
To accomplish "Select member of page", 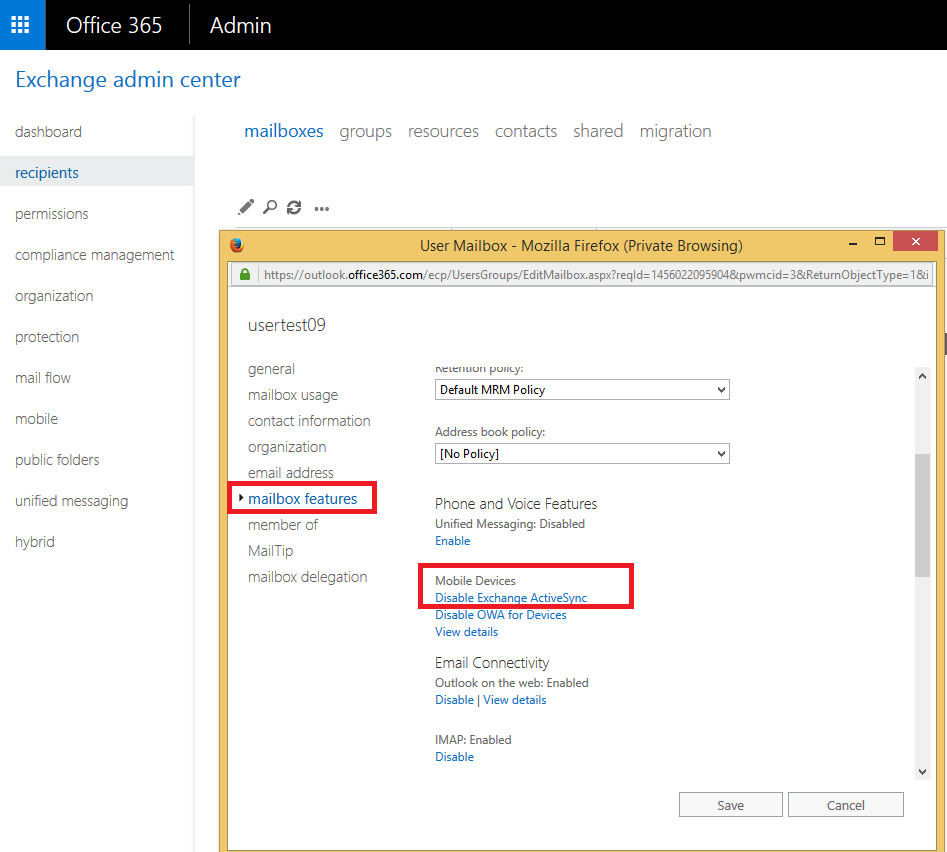I will 283,525.
